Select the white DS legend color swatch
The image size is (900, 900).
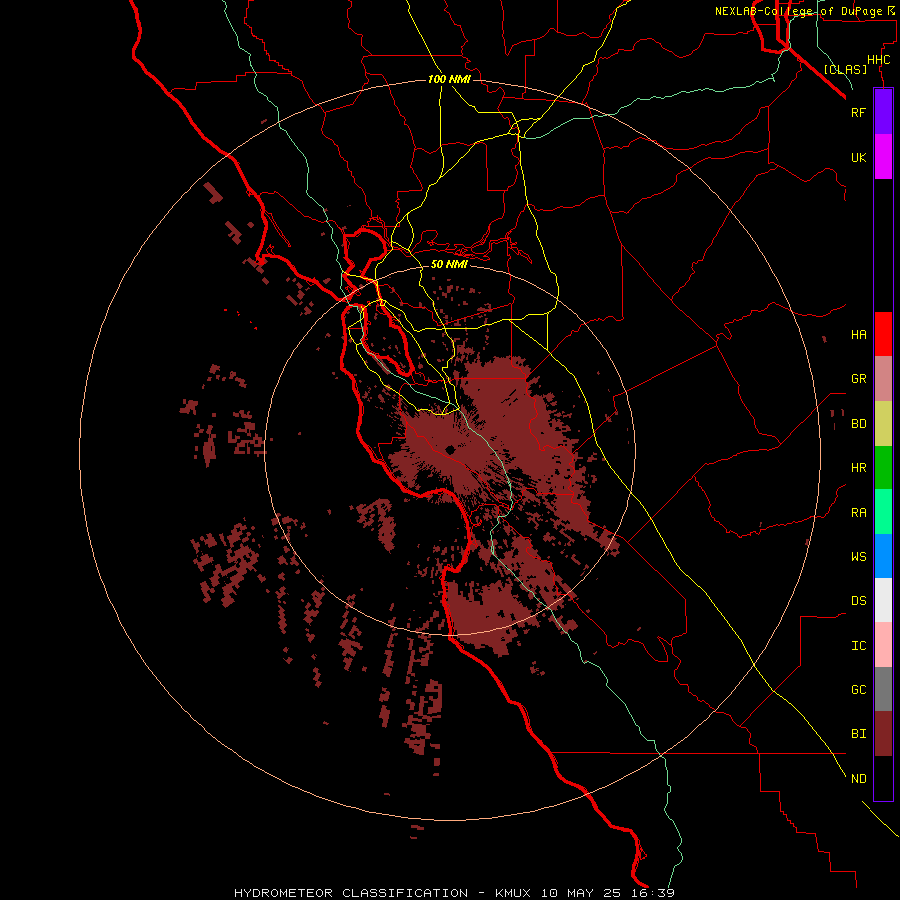[x=883, y=600]
